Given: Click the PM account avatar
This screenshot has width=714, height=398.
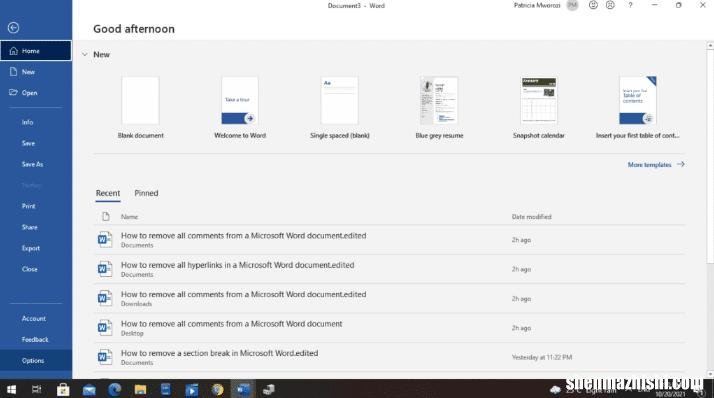Looking at the screenshot, I should (x=572, y=5).
